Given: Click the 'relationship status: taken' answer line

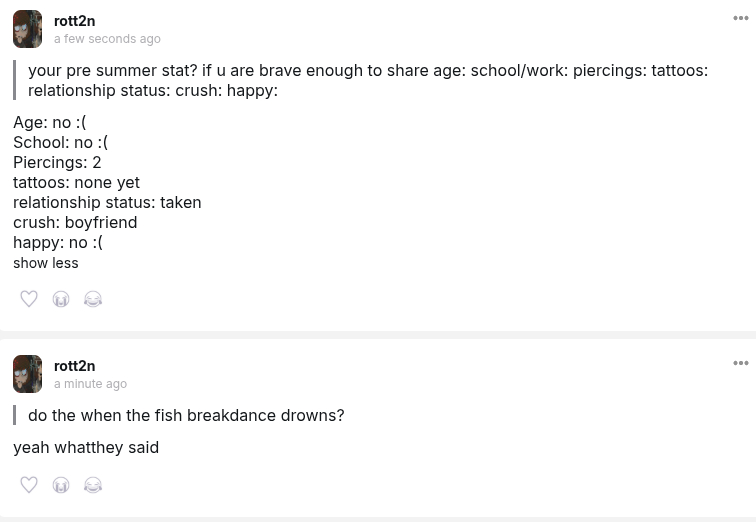Looking at the screenshot, I should (x=107, y=202).
